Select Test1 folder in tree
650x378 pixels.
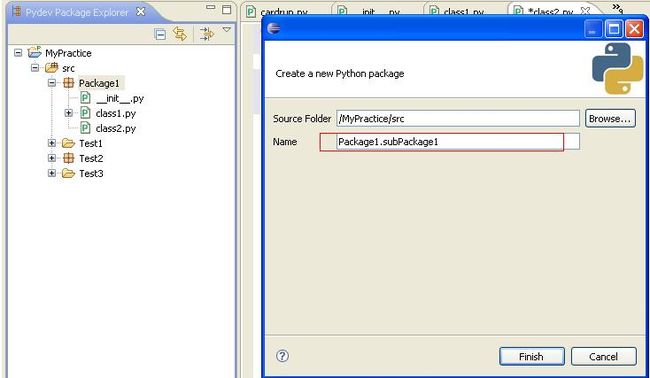tap(91, 143)
